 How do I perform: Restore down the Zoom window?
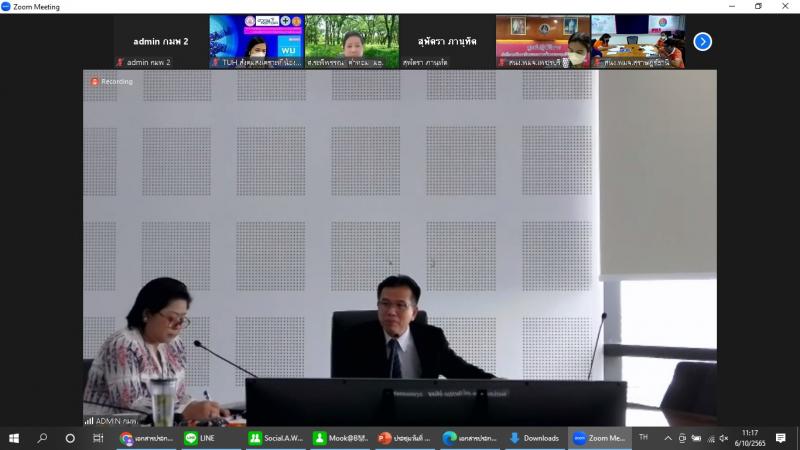758,6
